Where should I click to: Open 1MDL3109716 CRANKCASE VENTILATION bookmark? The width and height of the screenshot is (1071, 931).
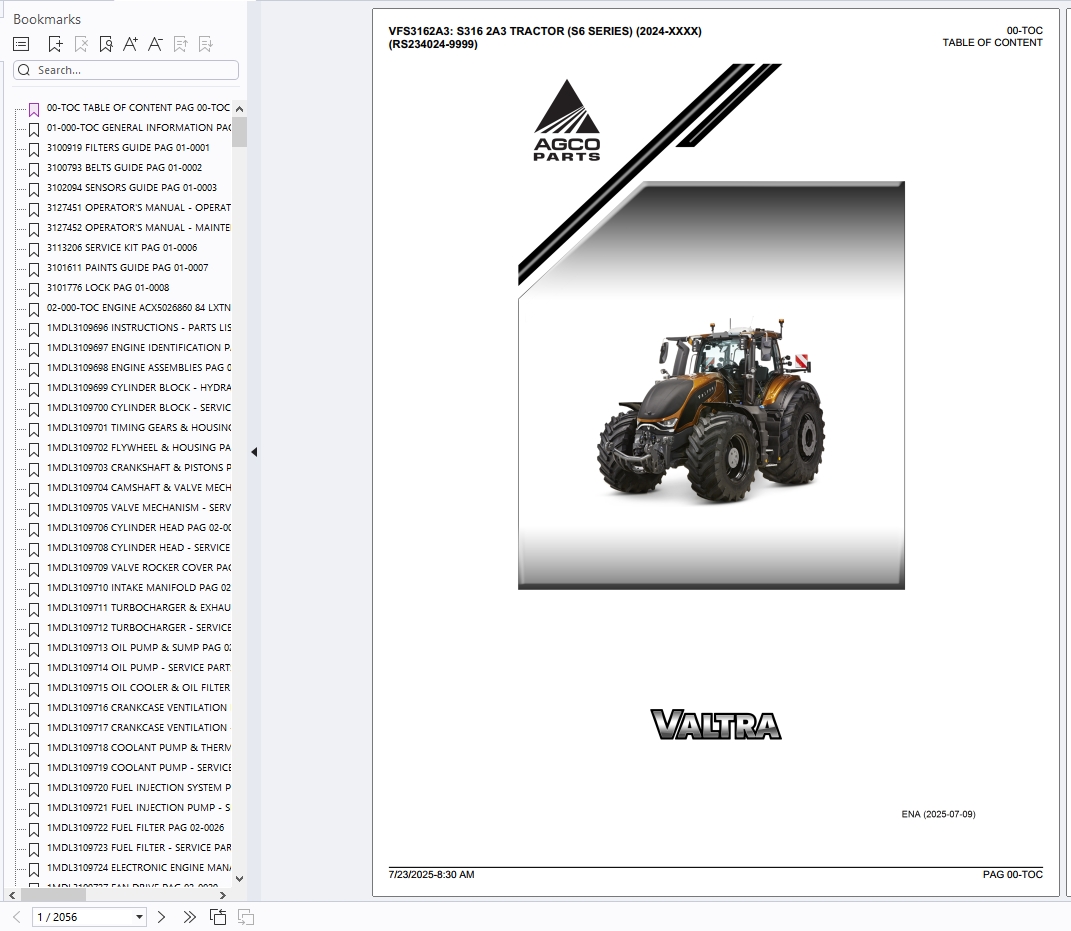(x=139, y=708)
